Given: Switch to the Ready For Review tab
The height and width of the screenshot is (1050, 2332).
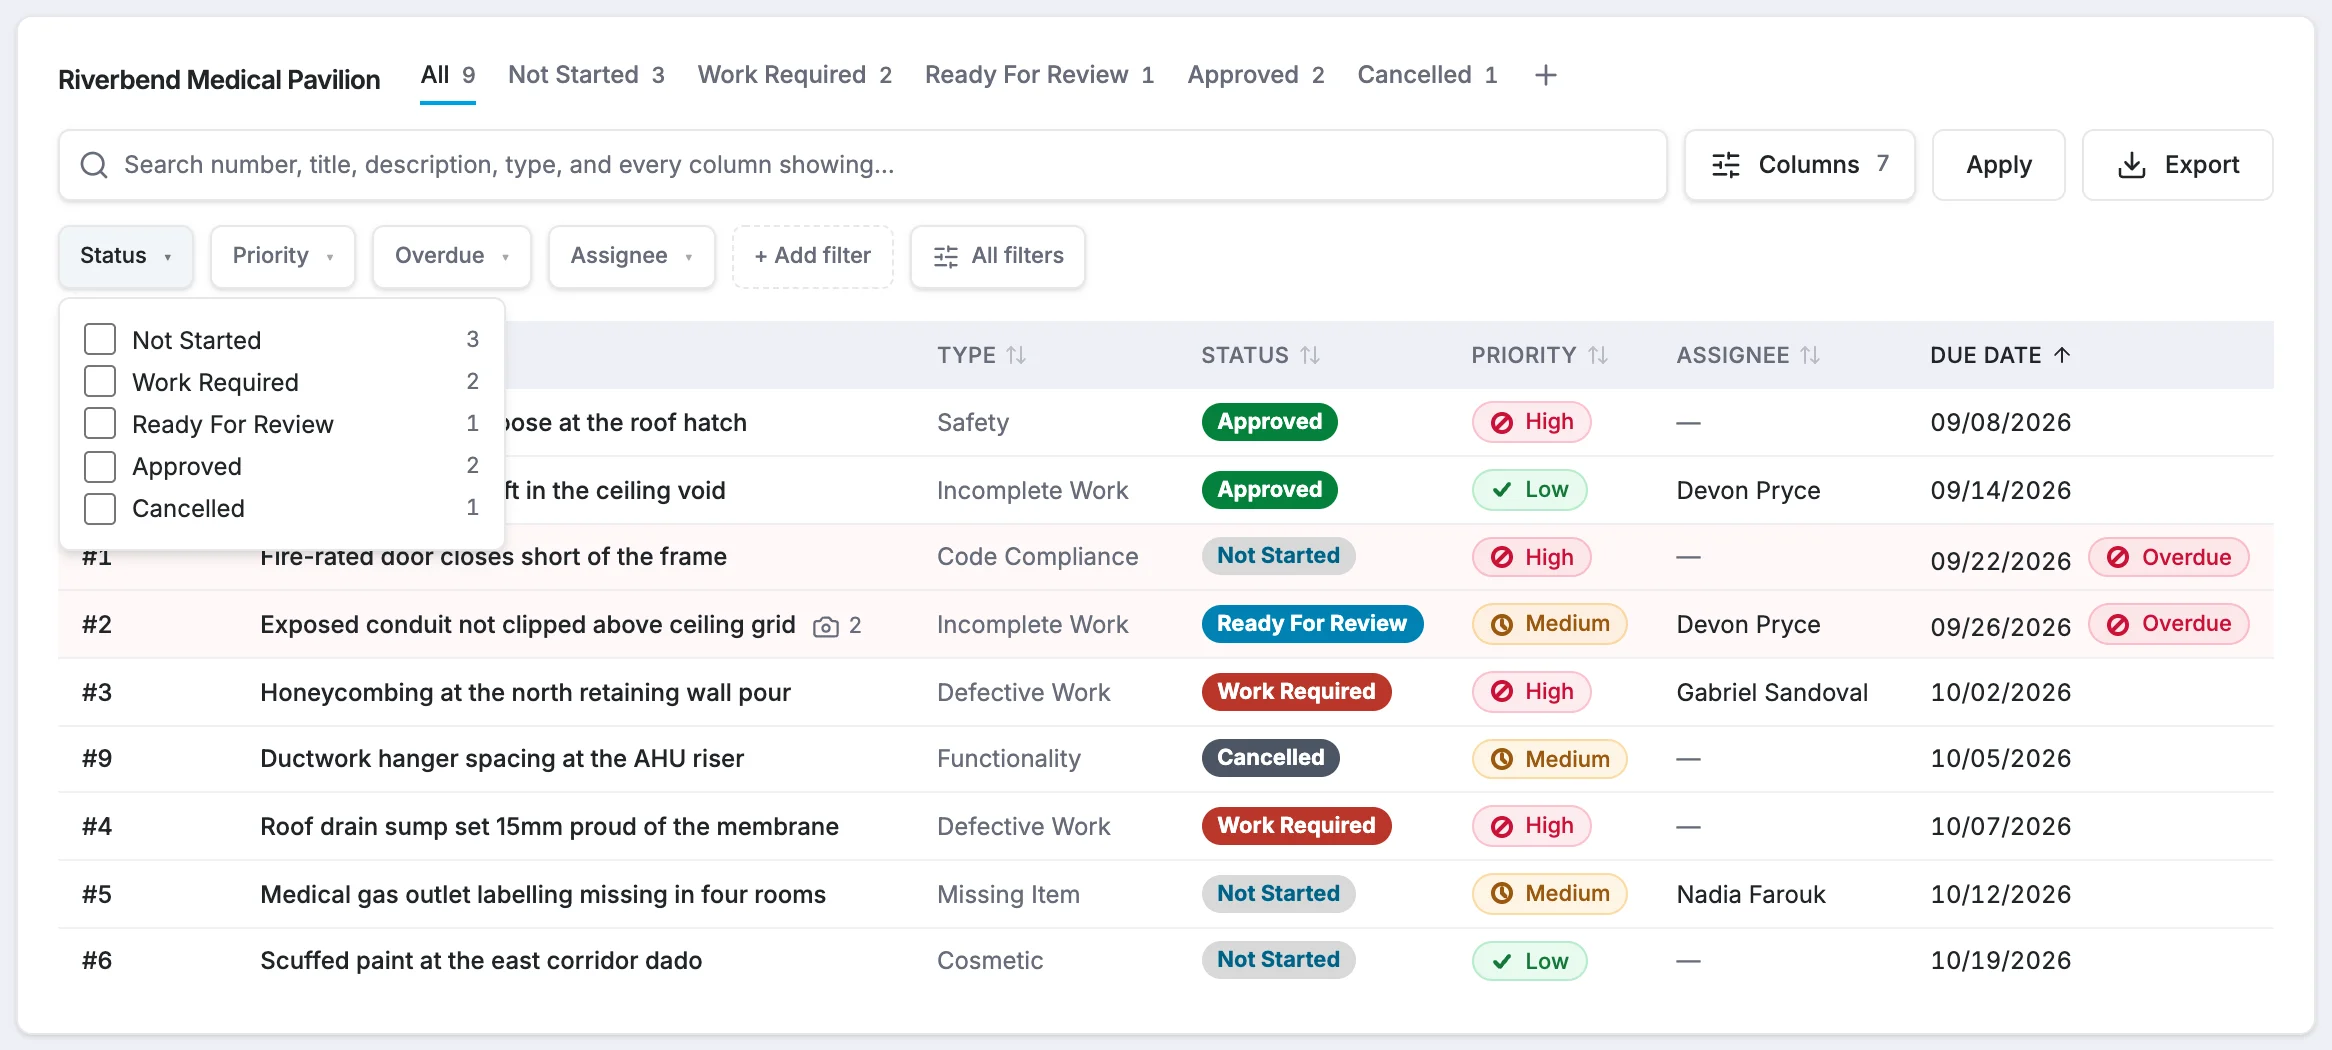Looking at the screenshot, I should click(x=1040, y=75).
